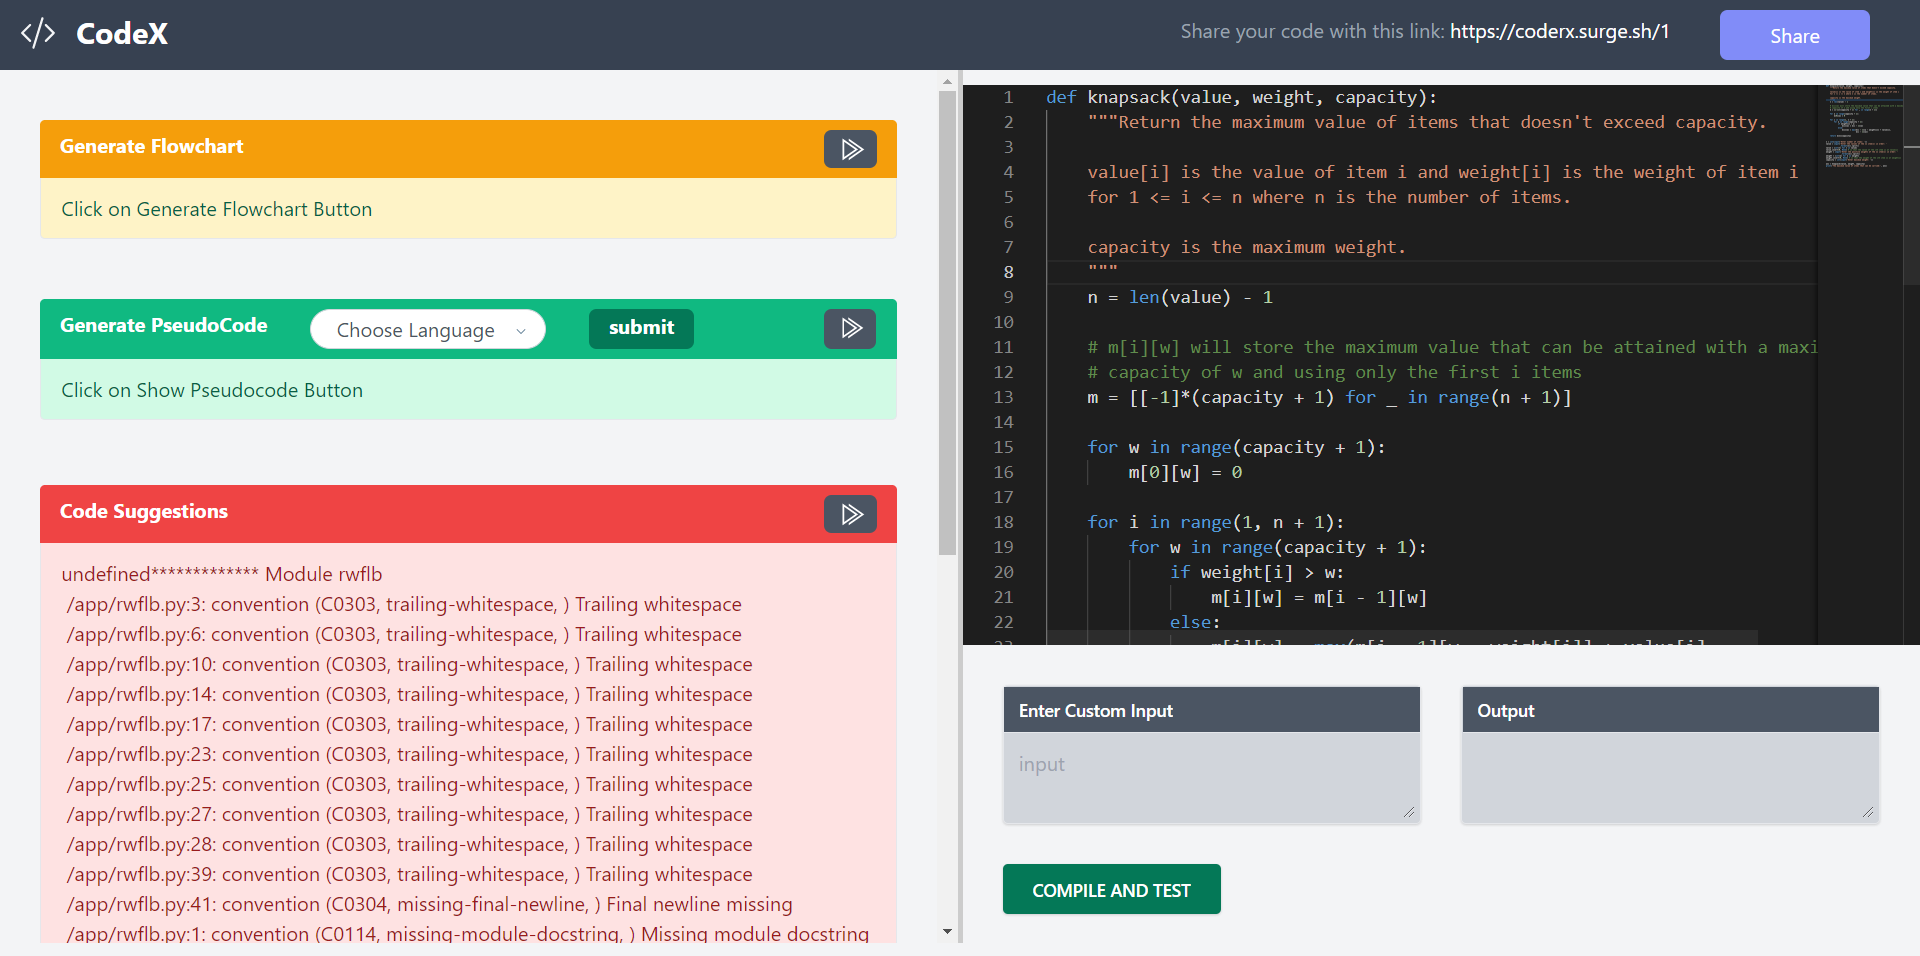Click 'Click on Show Pseudocode Button' text
Screen dimensions: 1920x956
coord(212,390)
